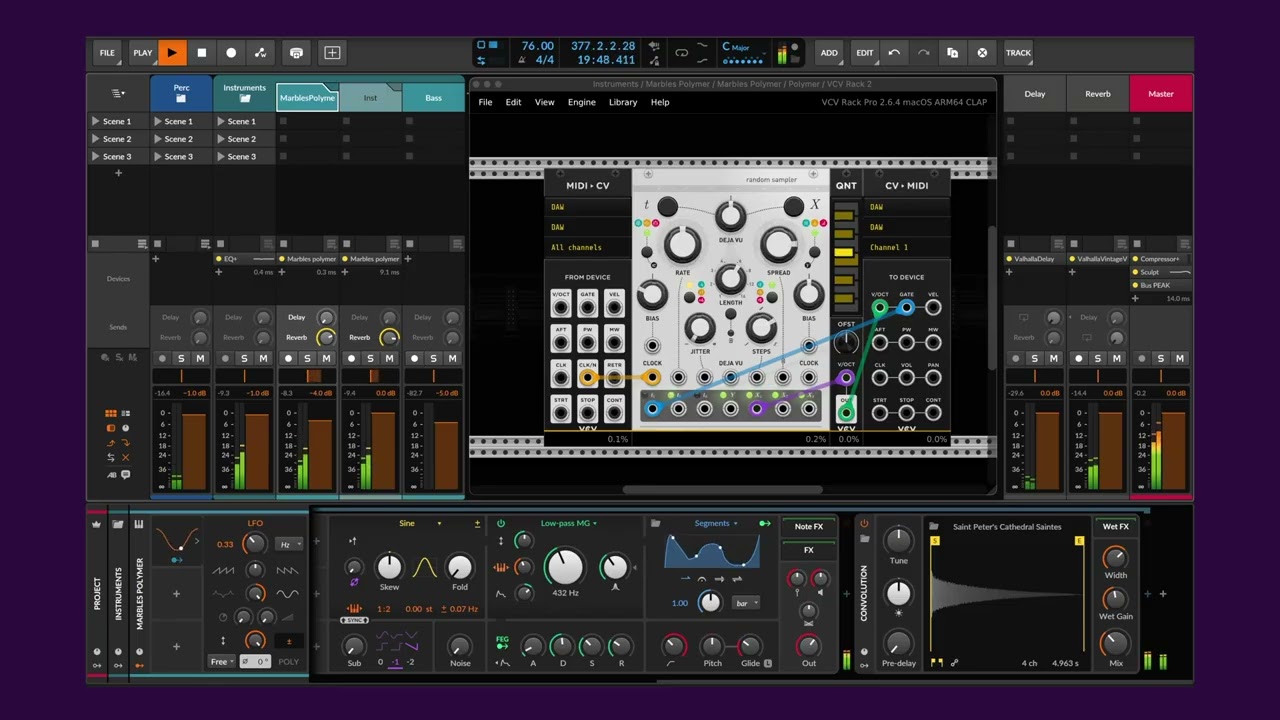Open the Sine oscillator type dropdown

pyautogui.click(x=418, y=523)
